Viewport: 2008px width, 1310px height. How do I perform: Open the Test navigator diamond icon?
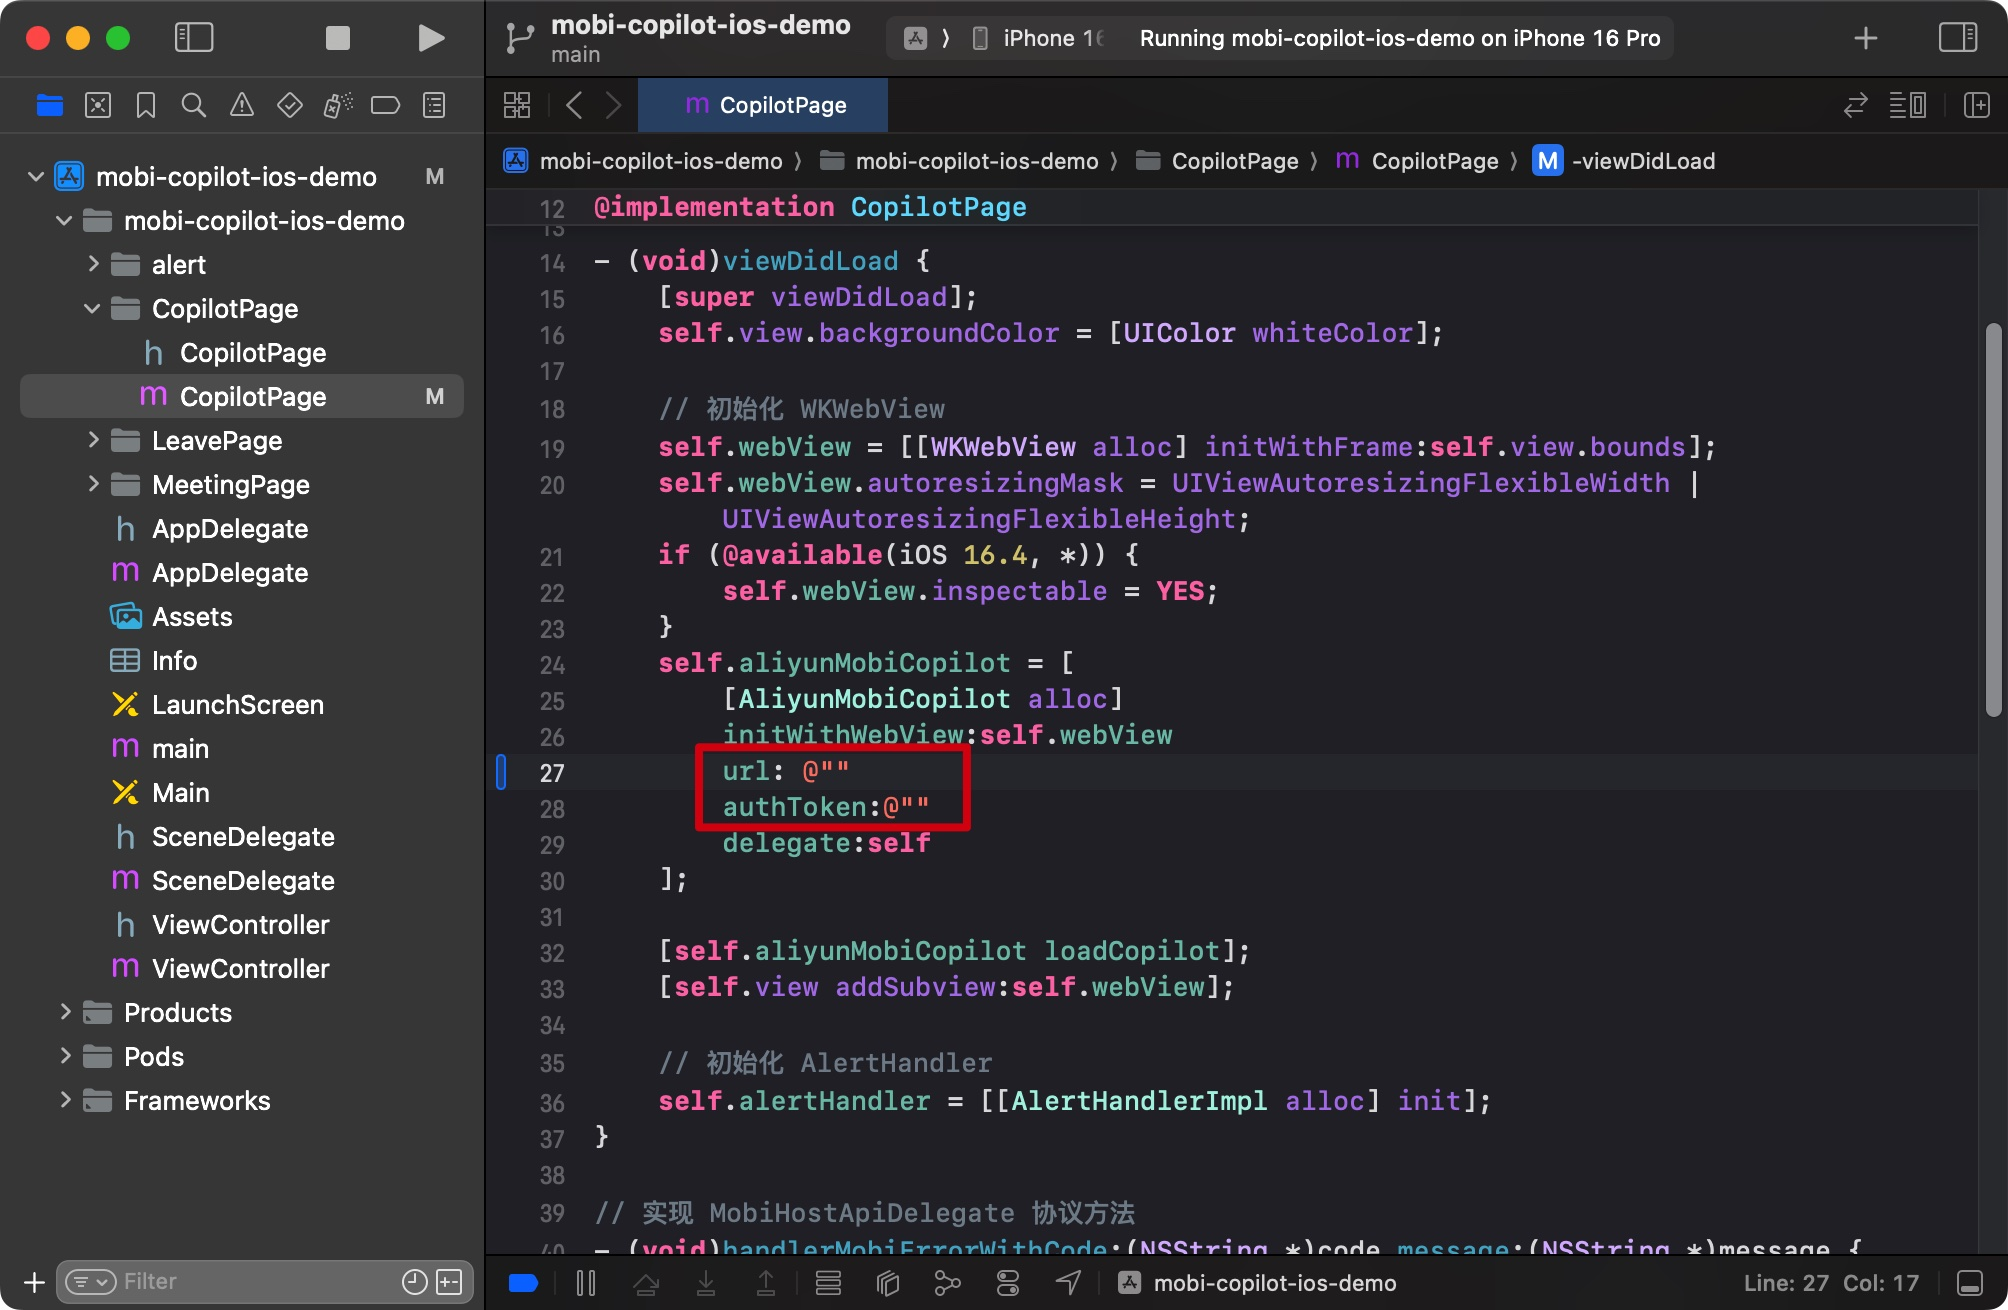(x=290, y=105)
